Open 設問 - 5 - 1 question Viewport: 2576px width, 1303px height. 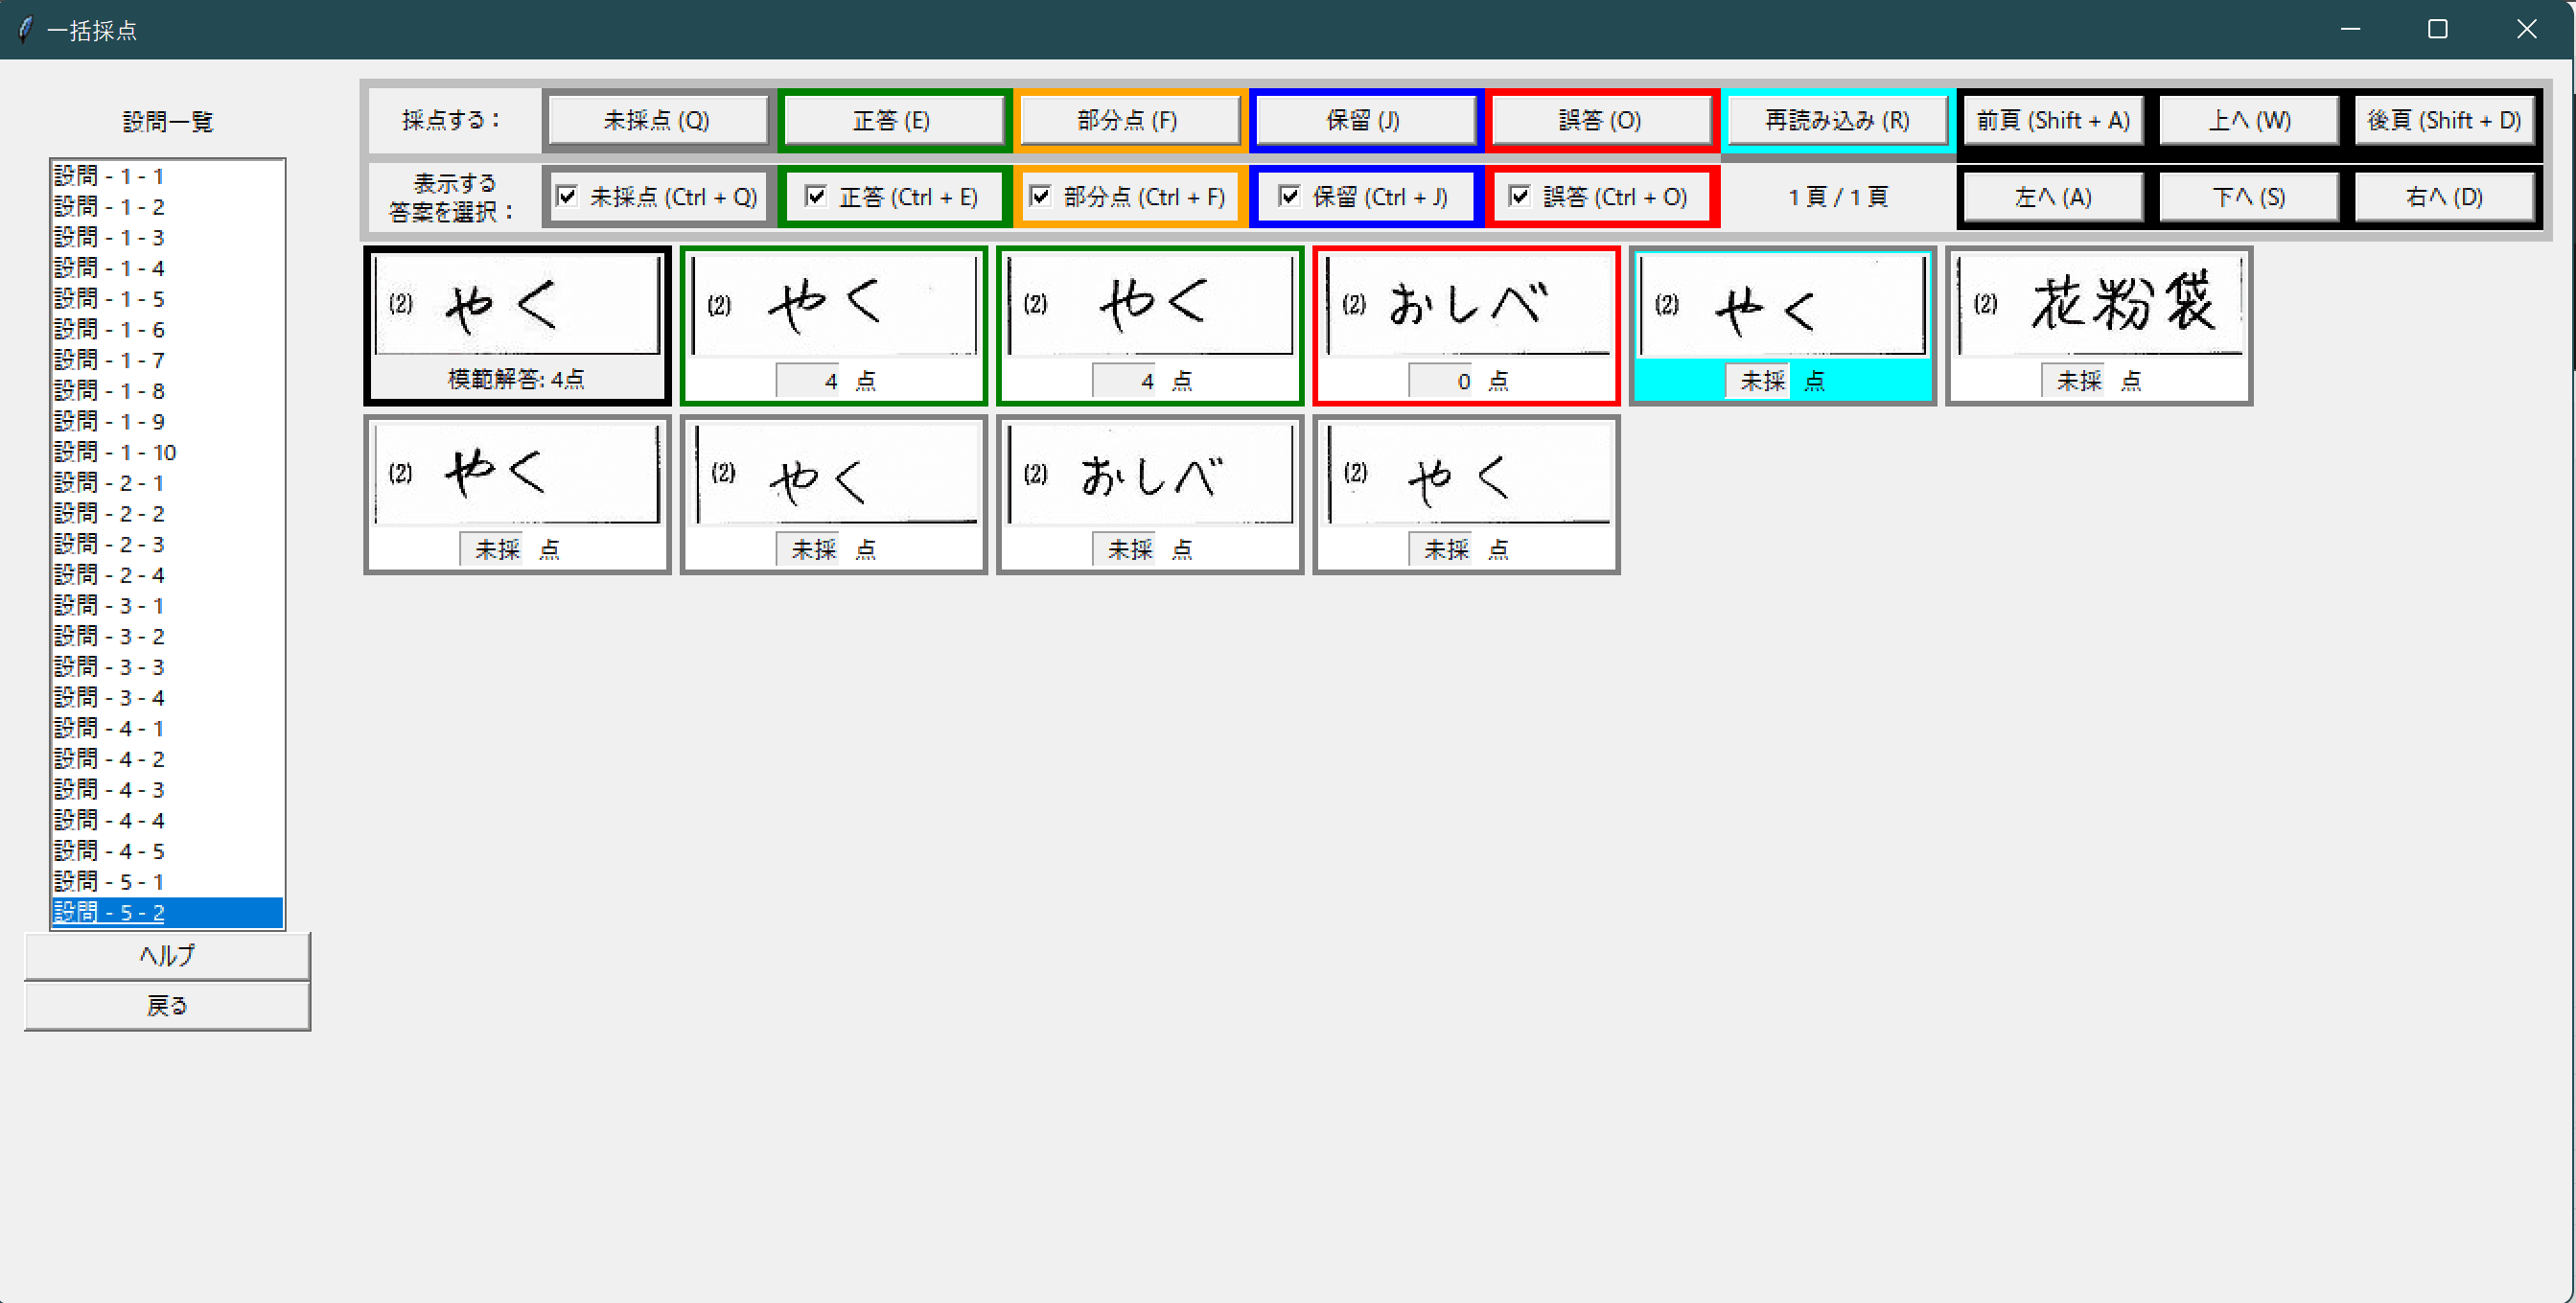[108, 881]
